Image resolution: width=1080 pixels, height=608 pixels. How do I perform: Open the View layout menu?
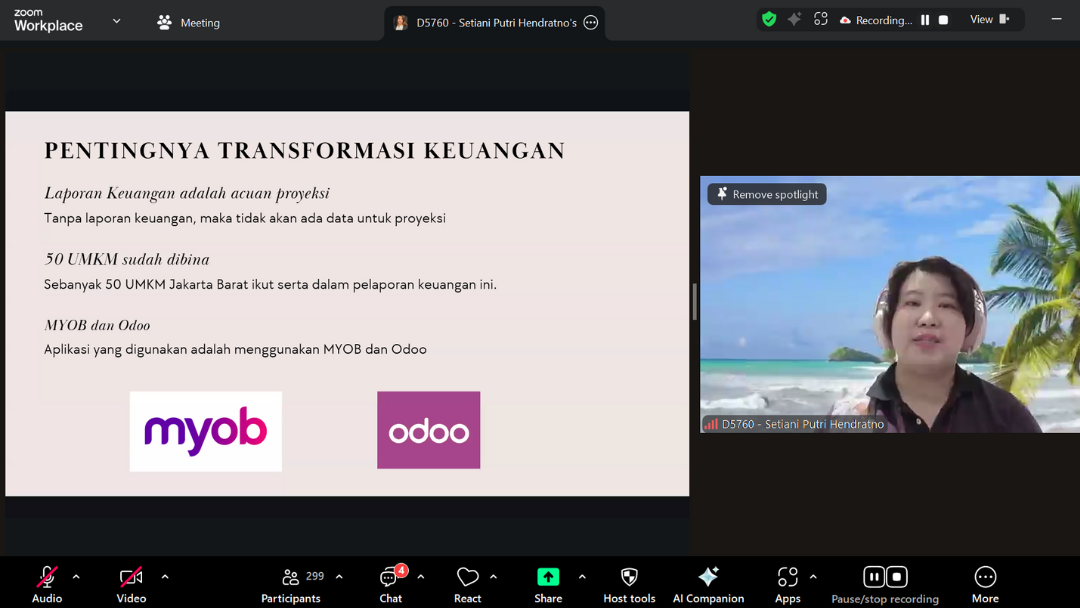(989, 20)
